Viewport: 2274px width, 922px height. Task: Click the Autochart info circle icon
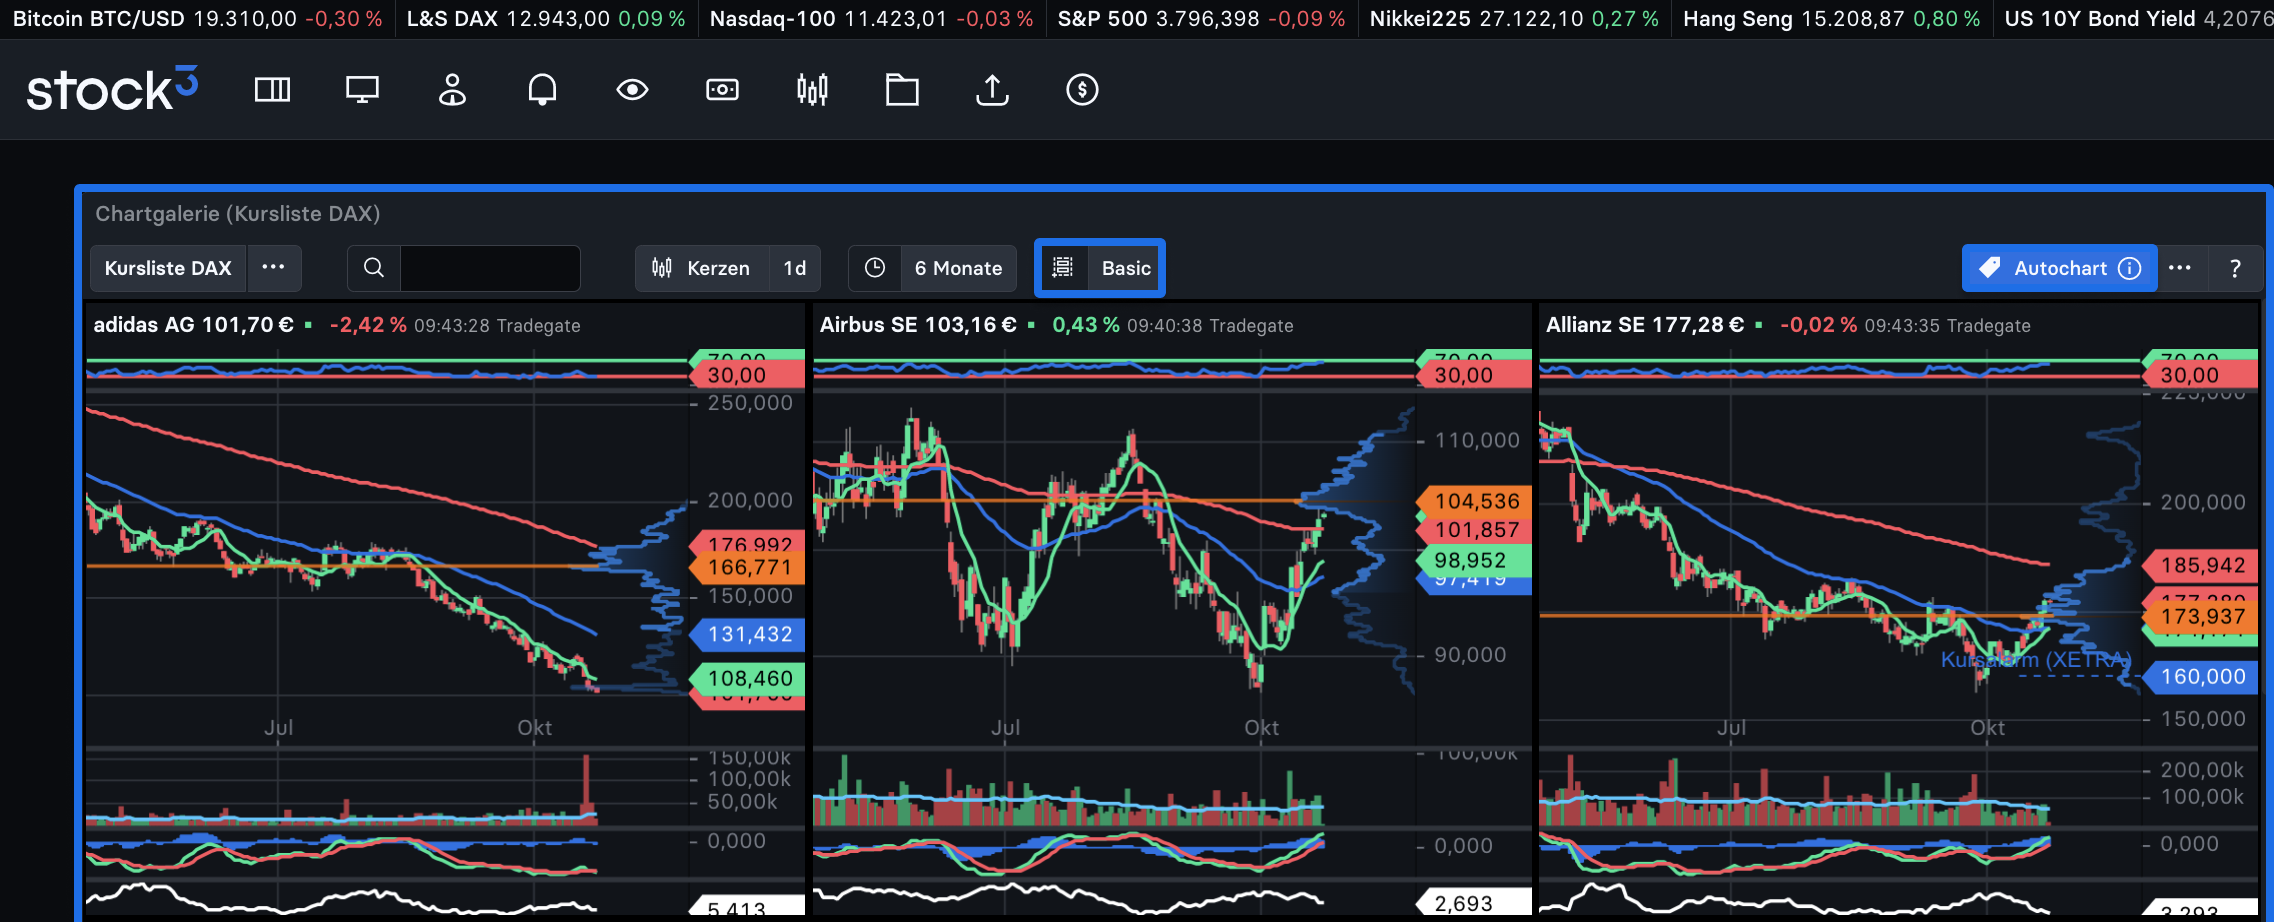pyautogui.click(x=2130, y=268)
